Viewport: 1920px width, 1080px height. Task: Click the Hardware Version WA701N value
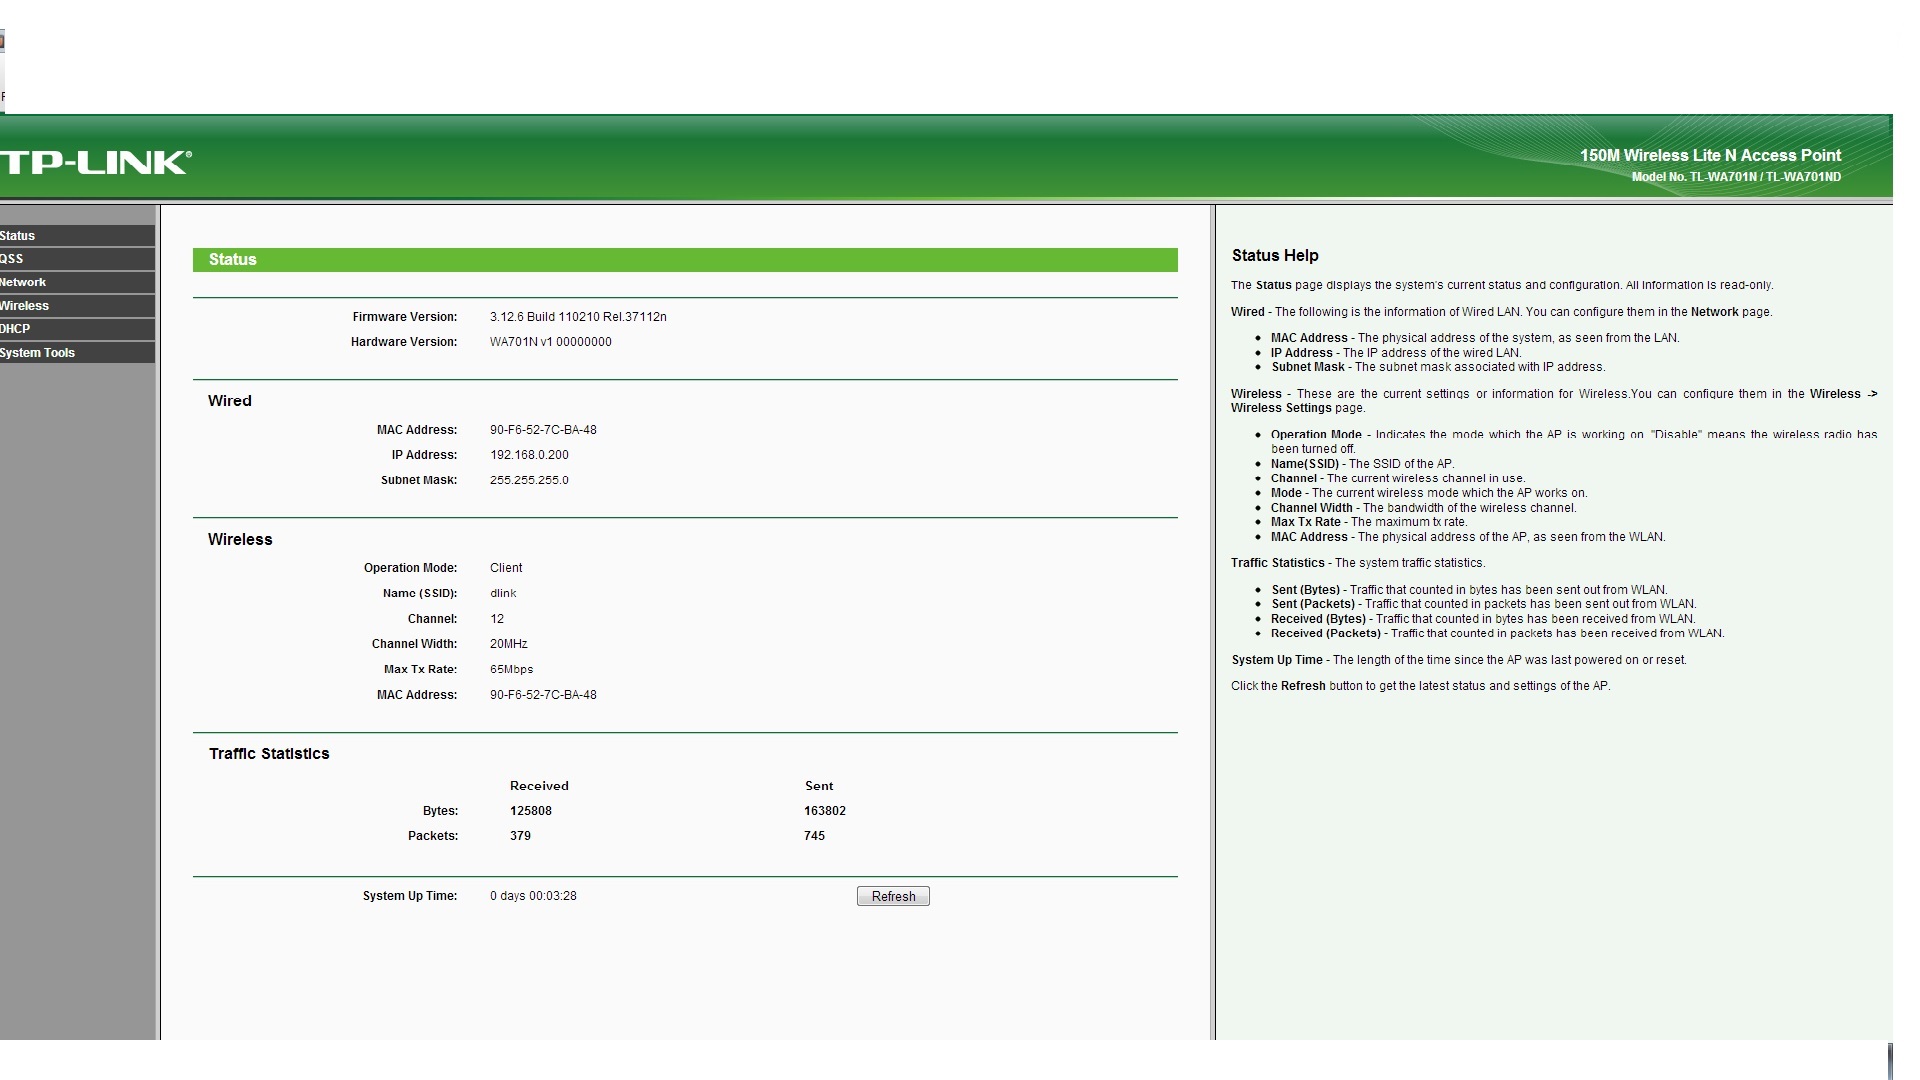pyautogui.click(x=550, y=342)
